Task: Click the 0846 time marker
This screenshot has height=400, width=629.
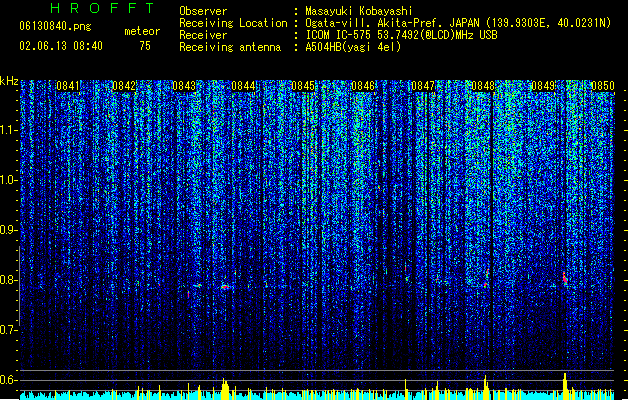Action: click(x=363, y=86)
